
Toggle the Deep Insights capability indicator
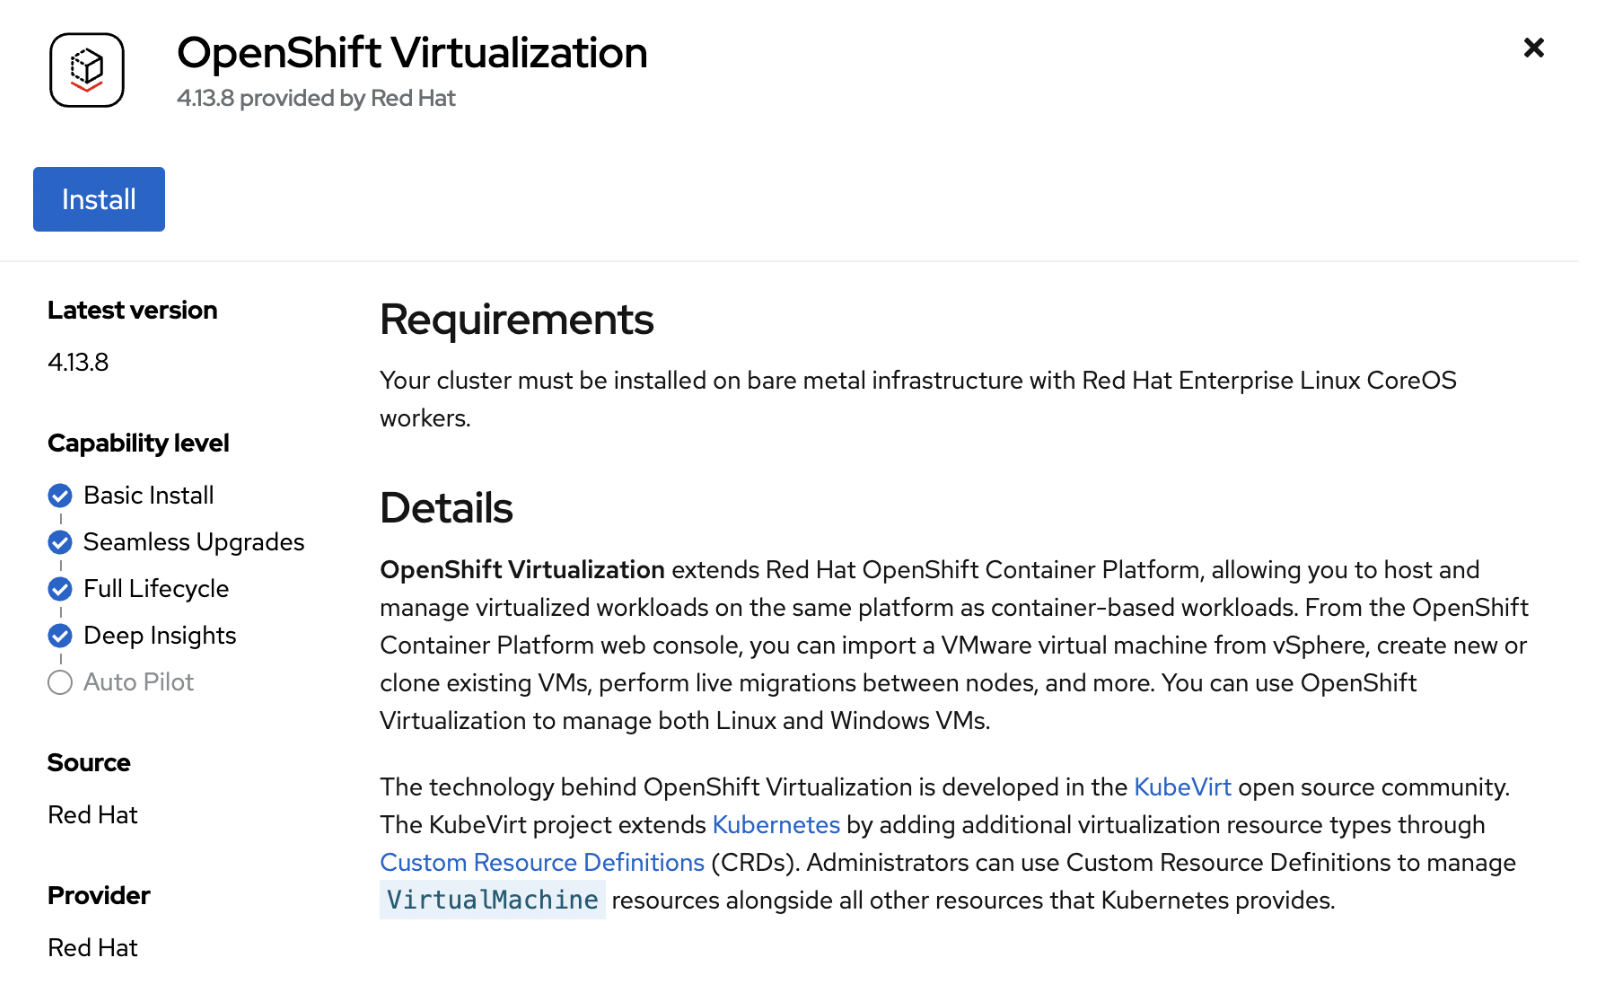point(59,635)
